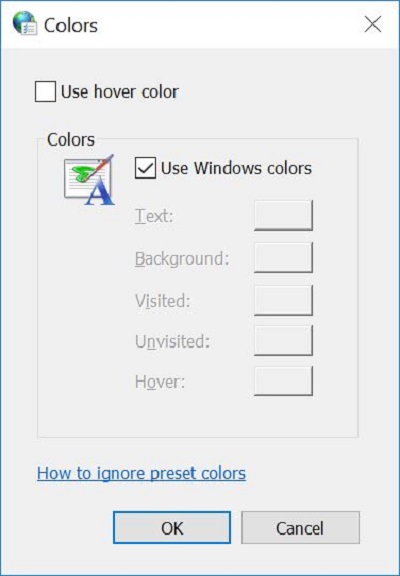Click the 'Unvisited:' field label
The image size is (400, 576).
click(x=172, y=341)
